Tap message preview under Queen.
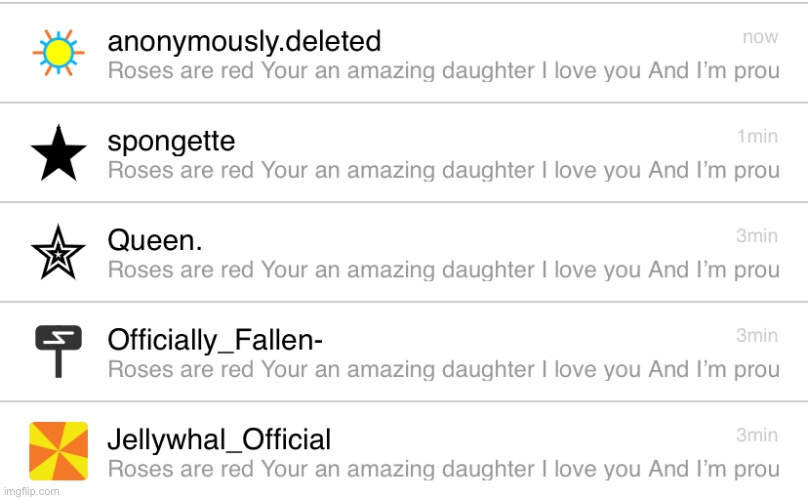The height and width of the screenshot is (500, 808). 444,270
